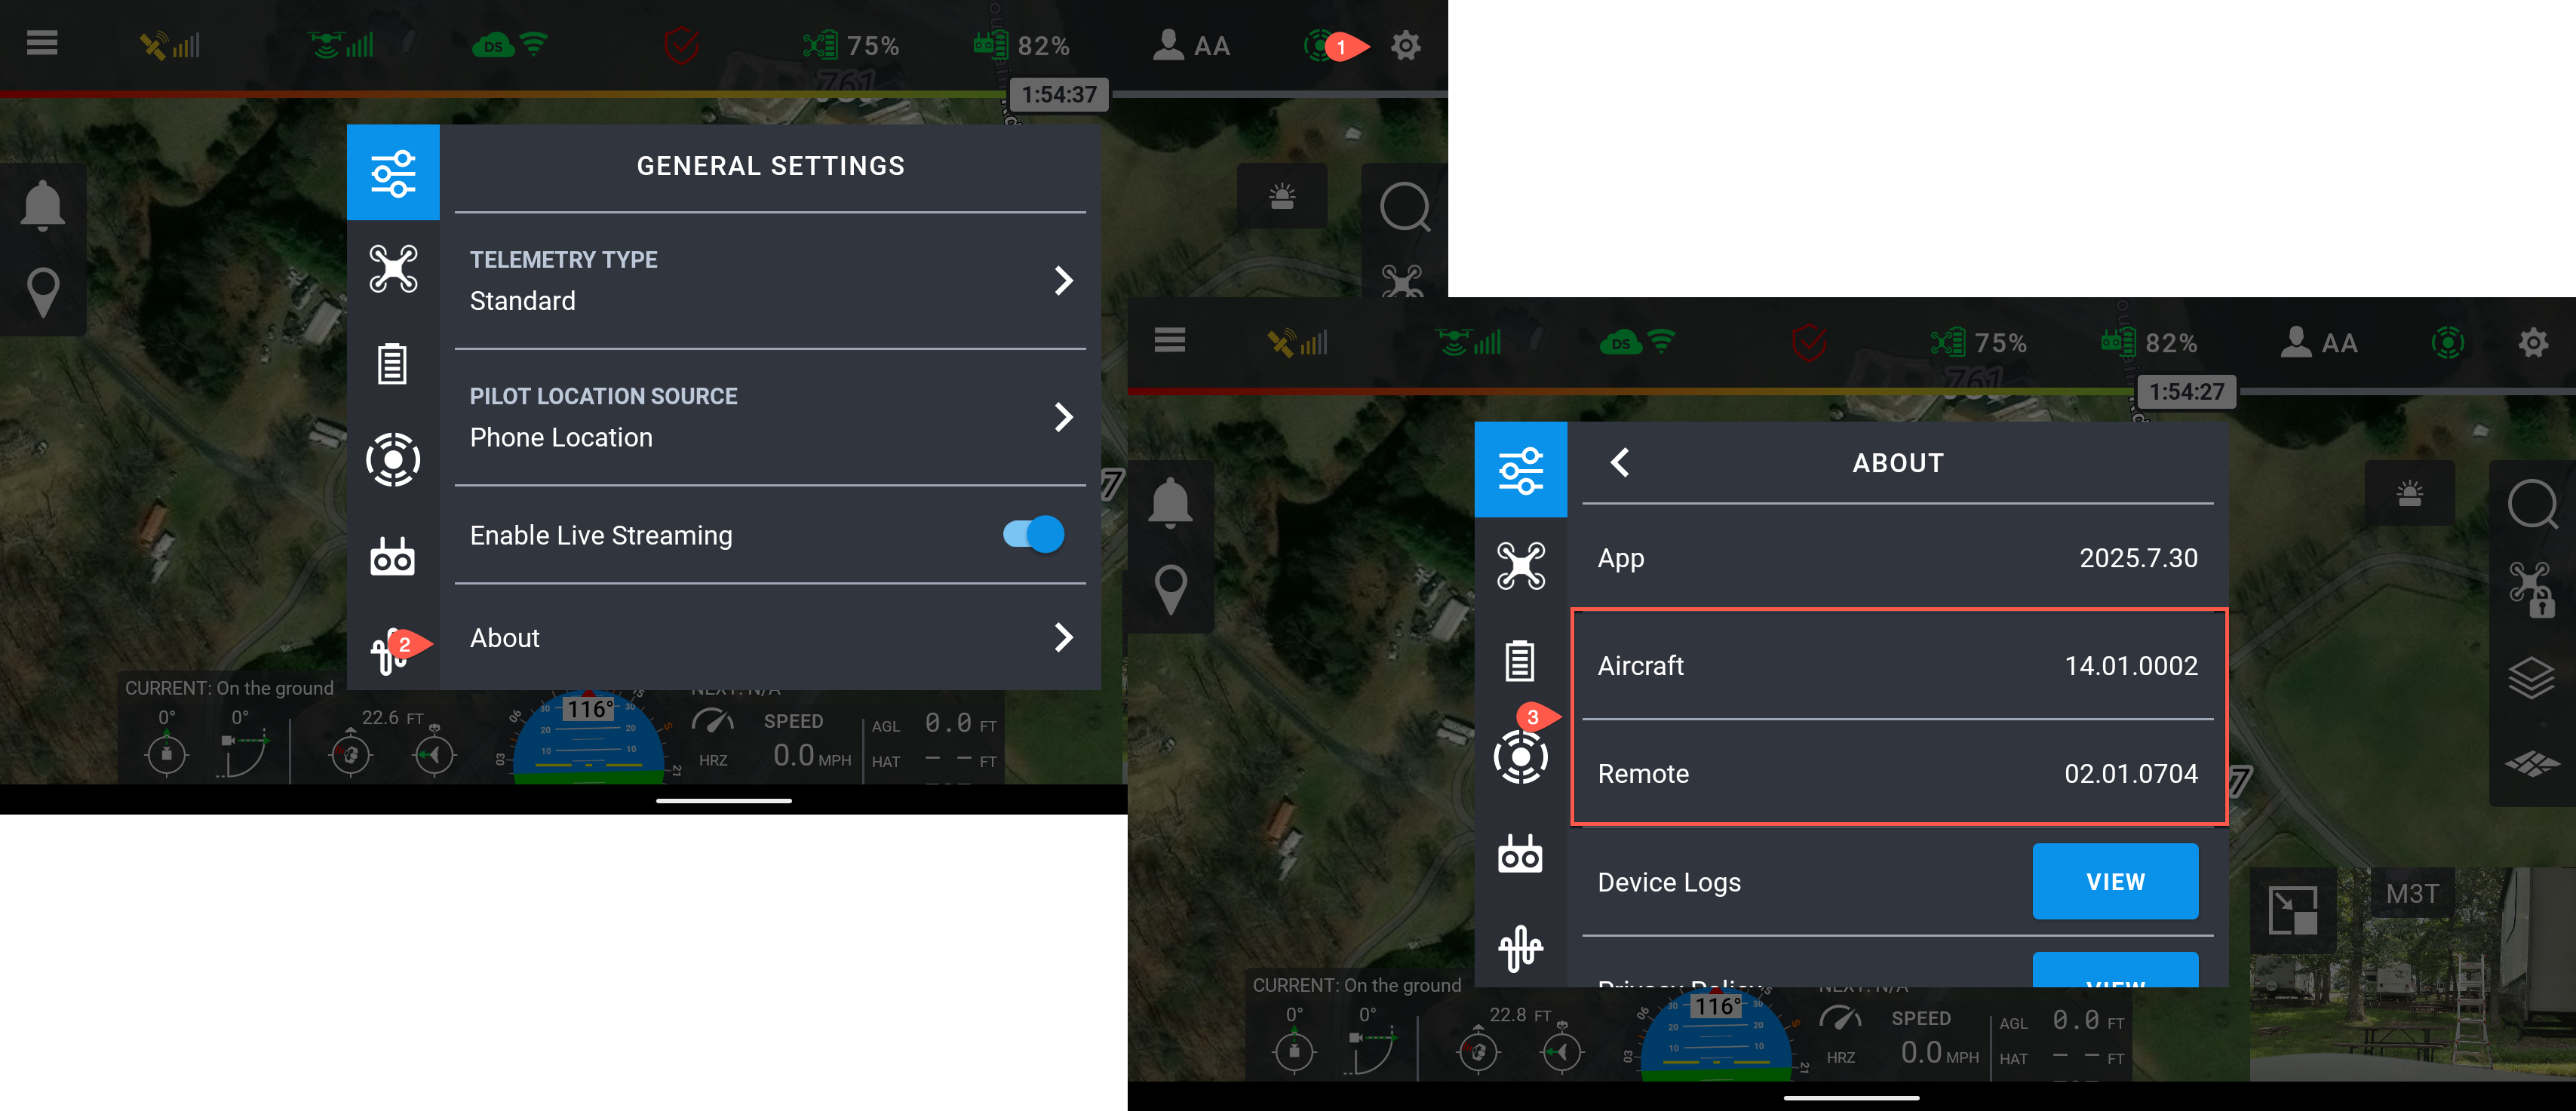Open hamburger menu in General Settings screenshot

[x=42, y=44]
